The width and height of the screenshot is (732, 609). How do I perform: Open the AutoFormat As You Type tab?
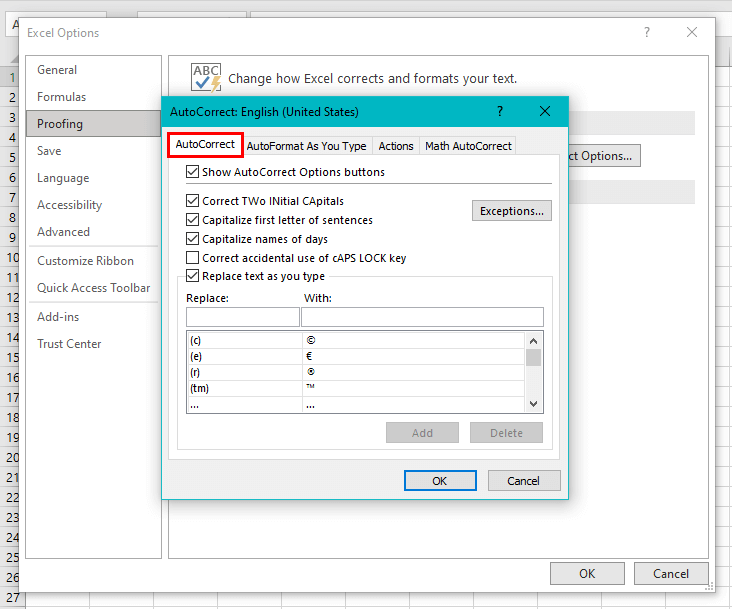click(x=306, y=146)
